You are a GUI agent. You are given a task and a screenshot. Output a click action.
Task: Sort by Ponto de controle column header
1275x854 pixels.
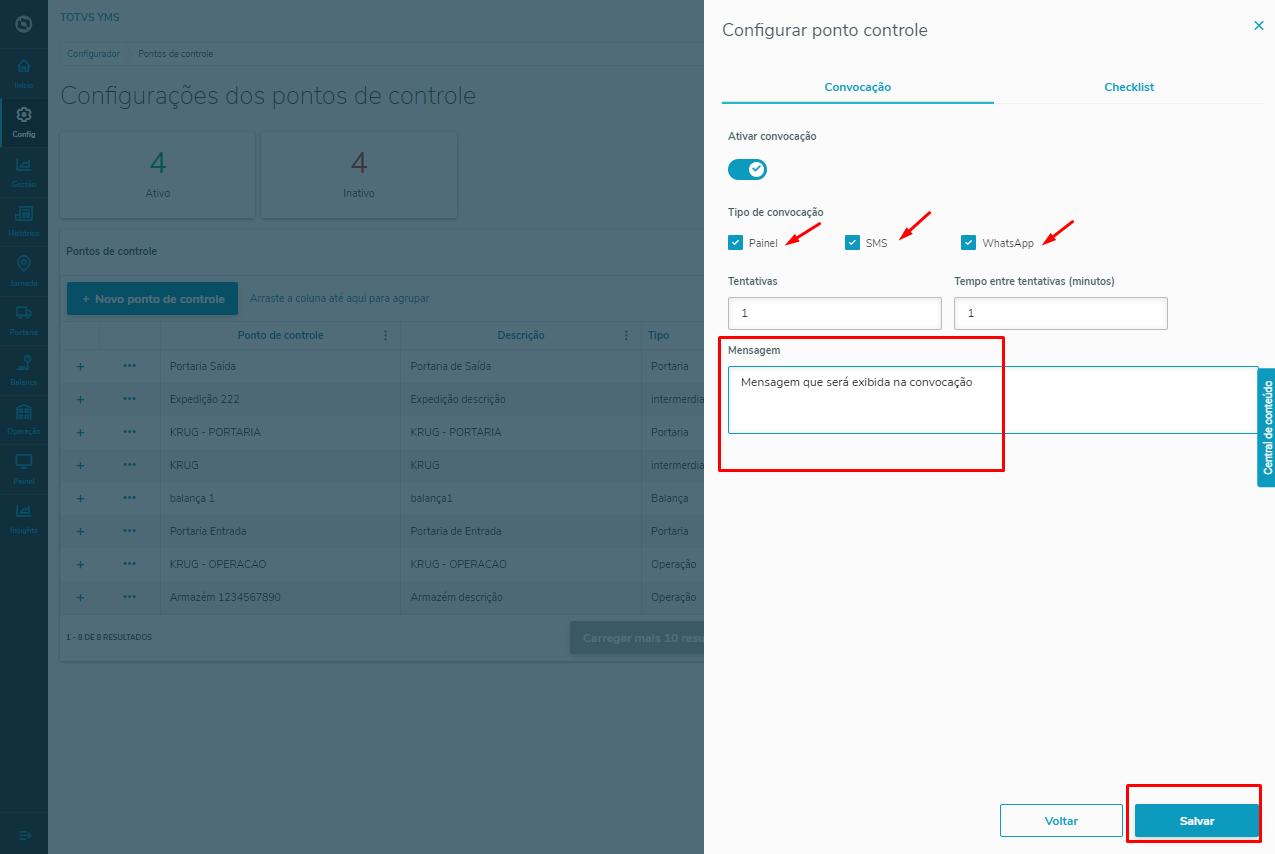tap(280, 336)
